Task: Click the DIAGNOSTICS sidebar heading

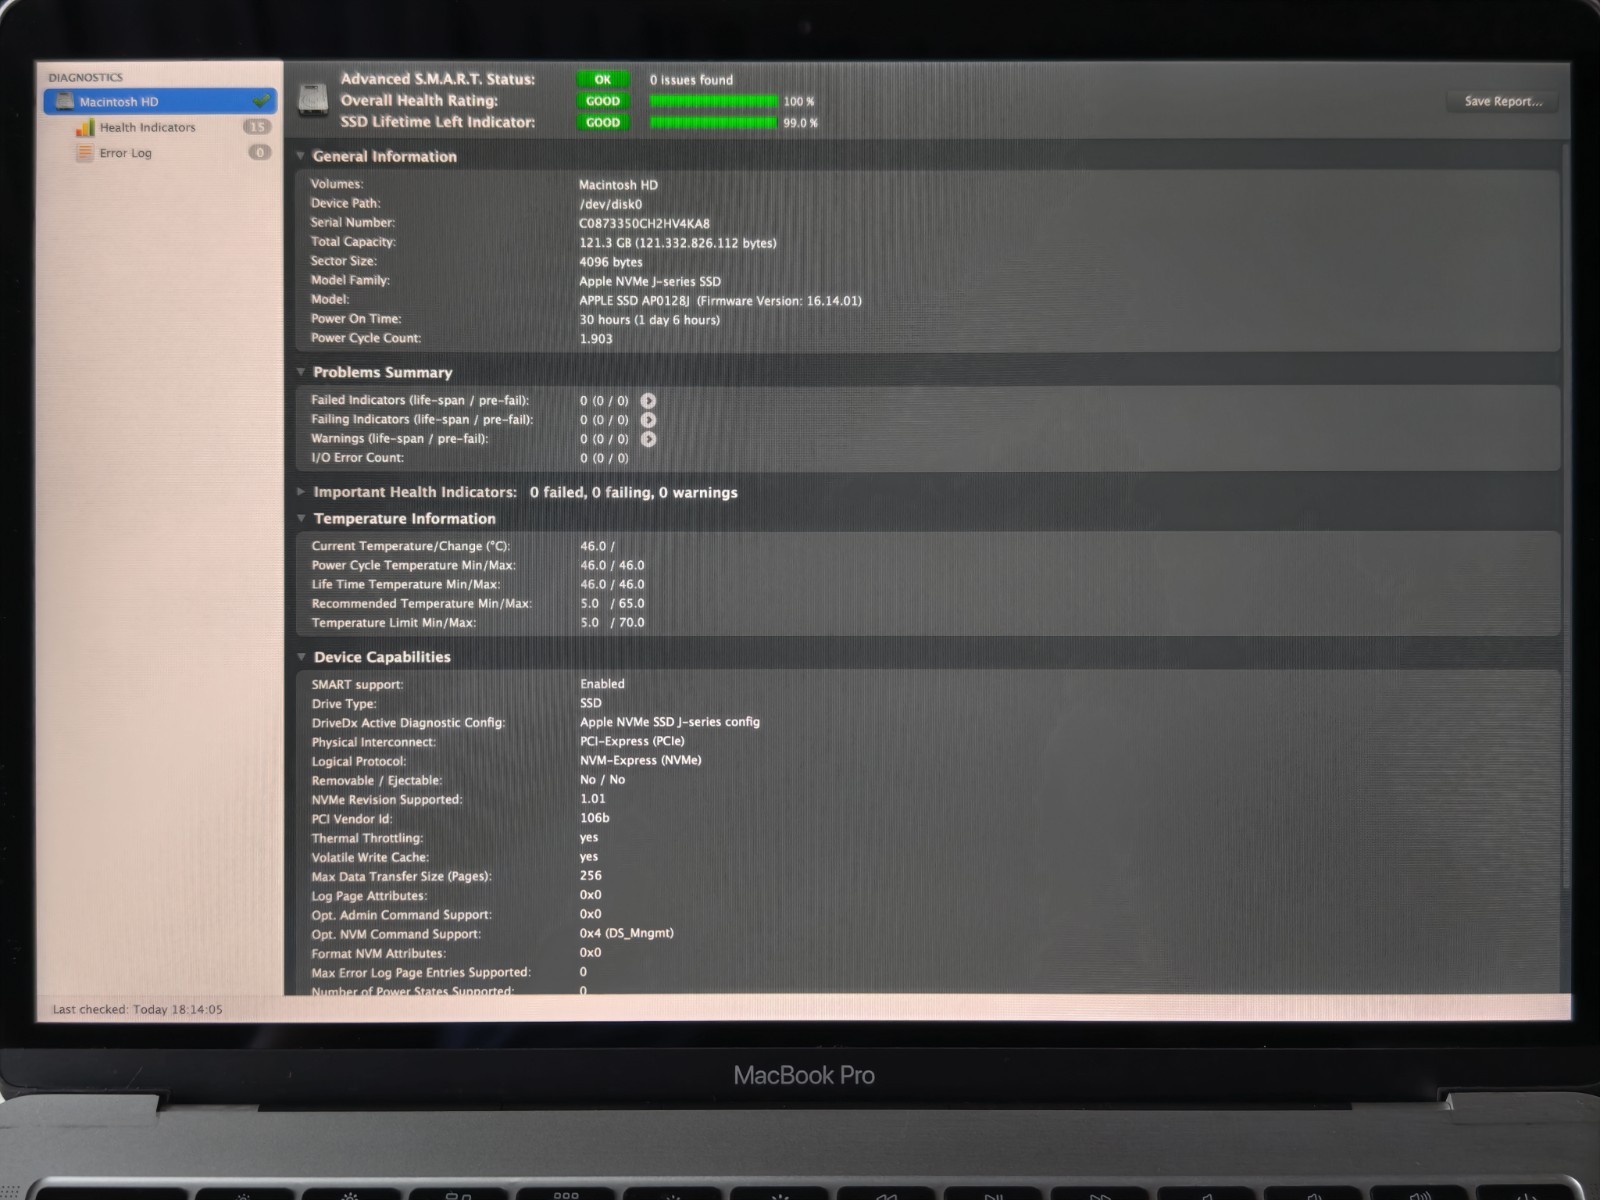Action: tap(85, 77)
